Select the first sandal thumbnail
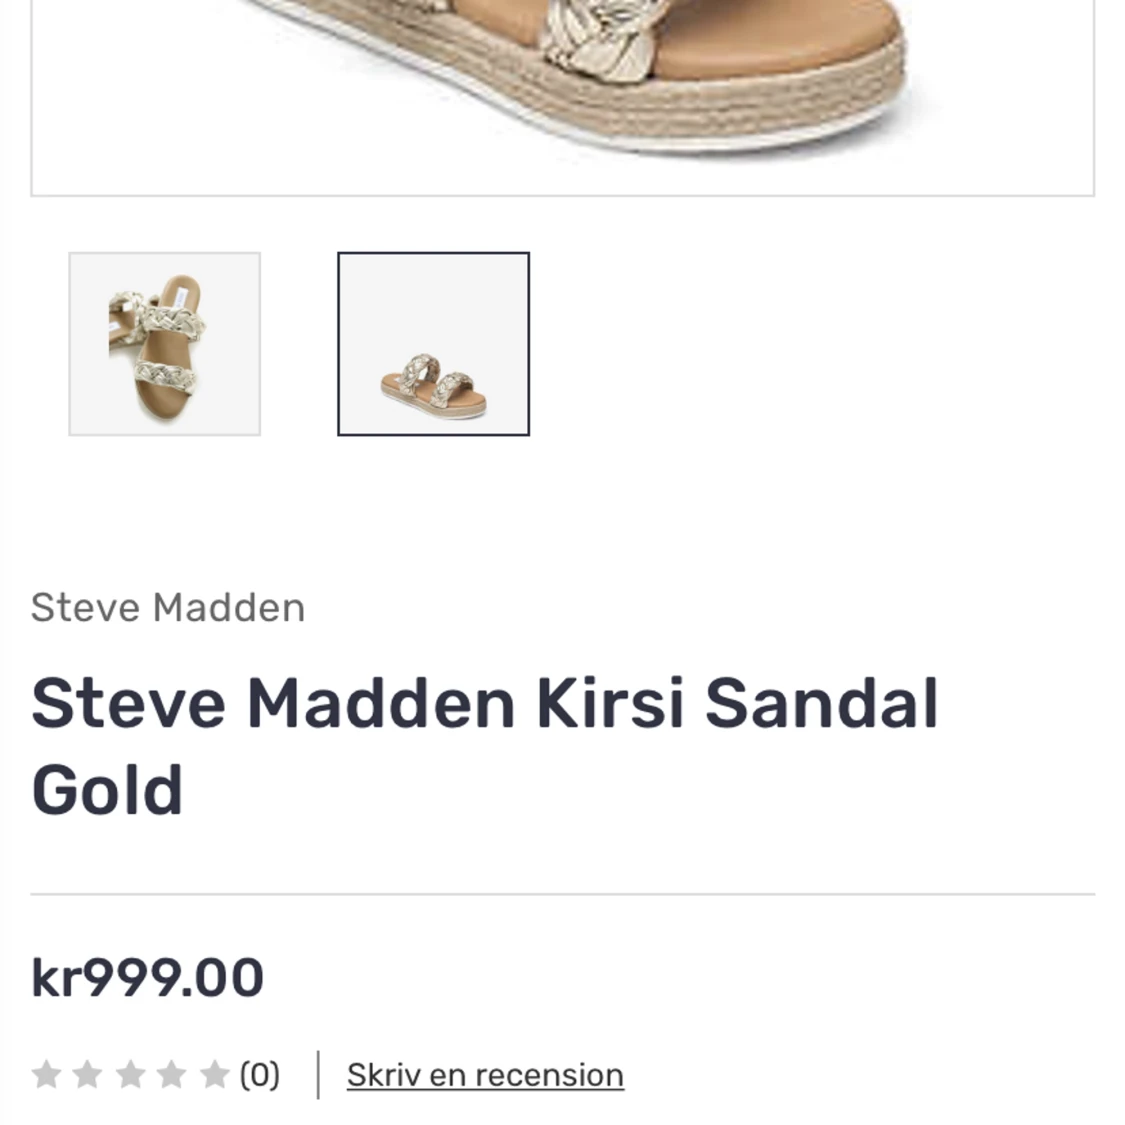The height and width of the screenshot is (1125, 1125). click(166, 343)
